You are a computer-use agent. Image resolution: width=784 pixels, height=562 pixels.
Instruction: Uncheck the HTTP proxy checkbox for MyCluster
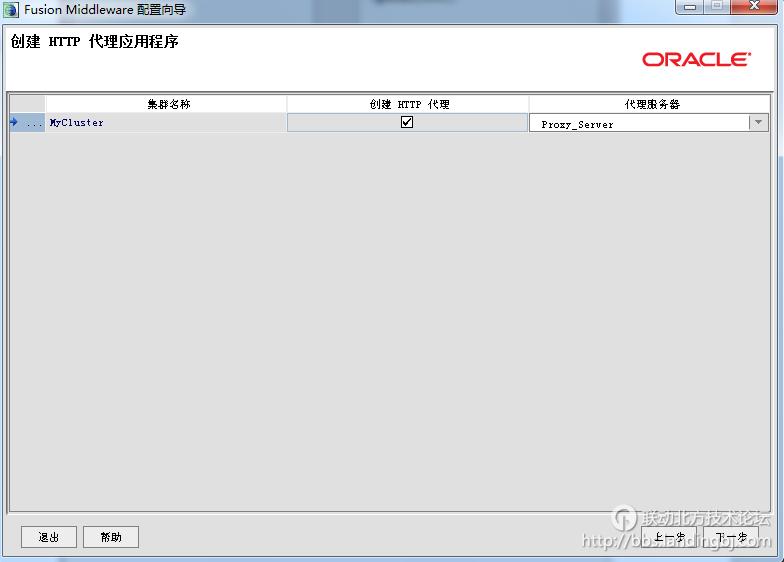click(x=406, y=122)
